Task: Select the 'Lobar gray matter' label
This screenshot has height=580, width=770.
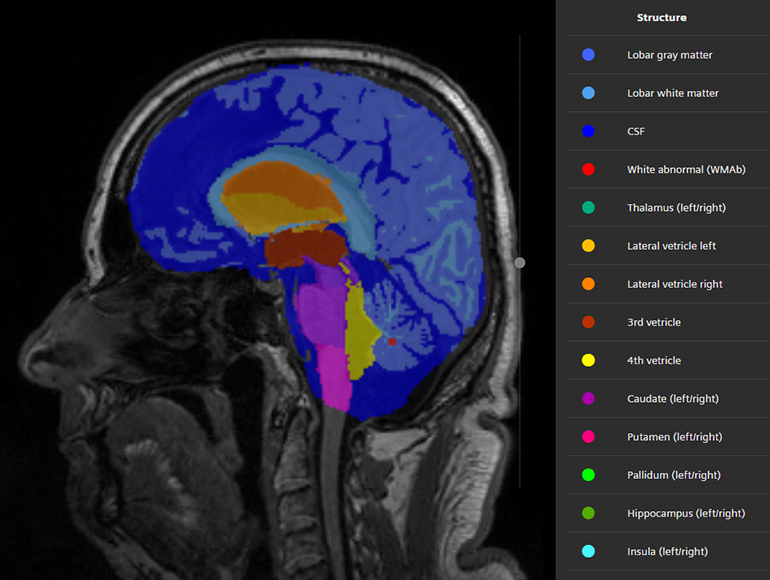Action: coord(669,55)
